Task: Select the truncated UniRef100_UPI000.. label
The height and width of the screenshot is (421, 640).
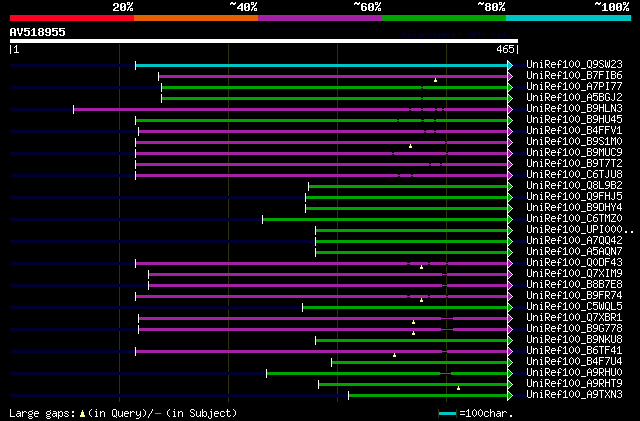Action: 580,229
